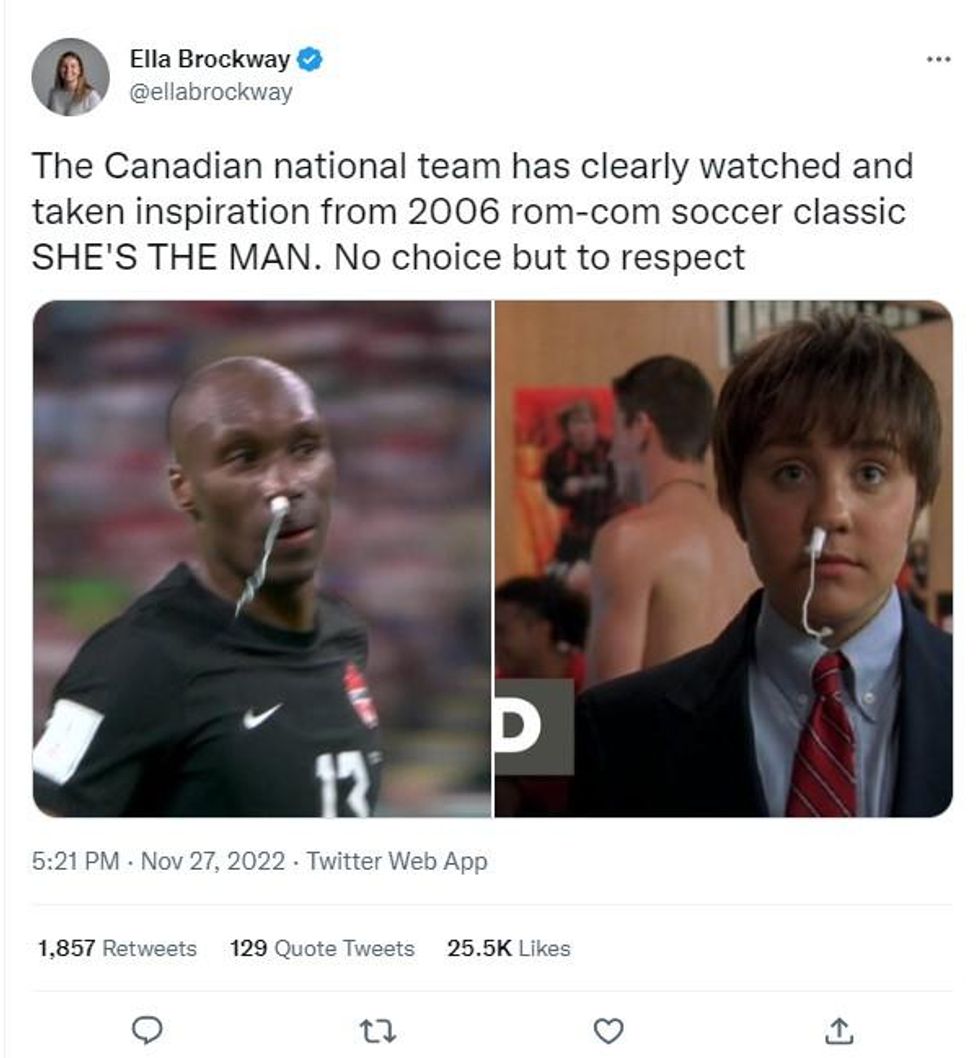Image resolution: width=980 pixels, height=1058 pixels.
Task: View the 129 Quote Tweets list
Action: point(322,948)
